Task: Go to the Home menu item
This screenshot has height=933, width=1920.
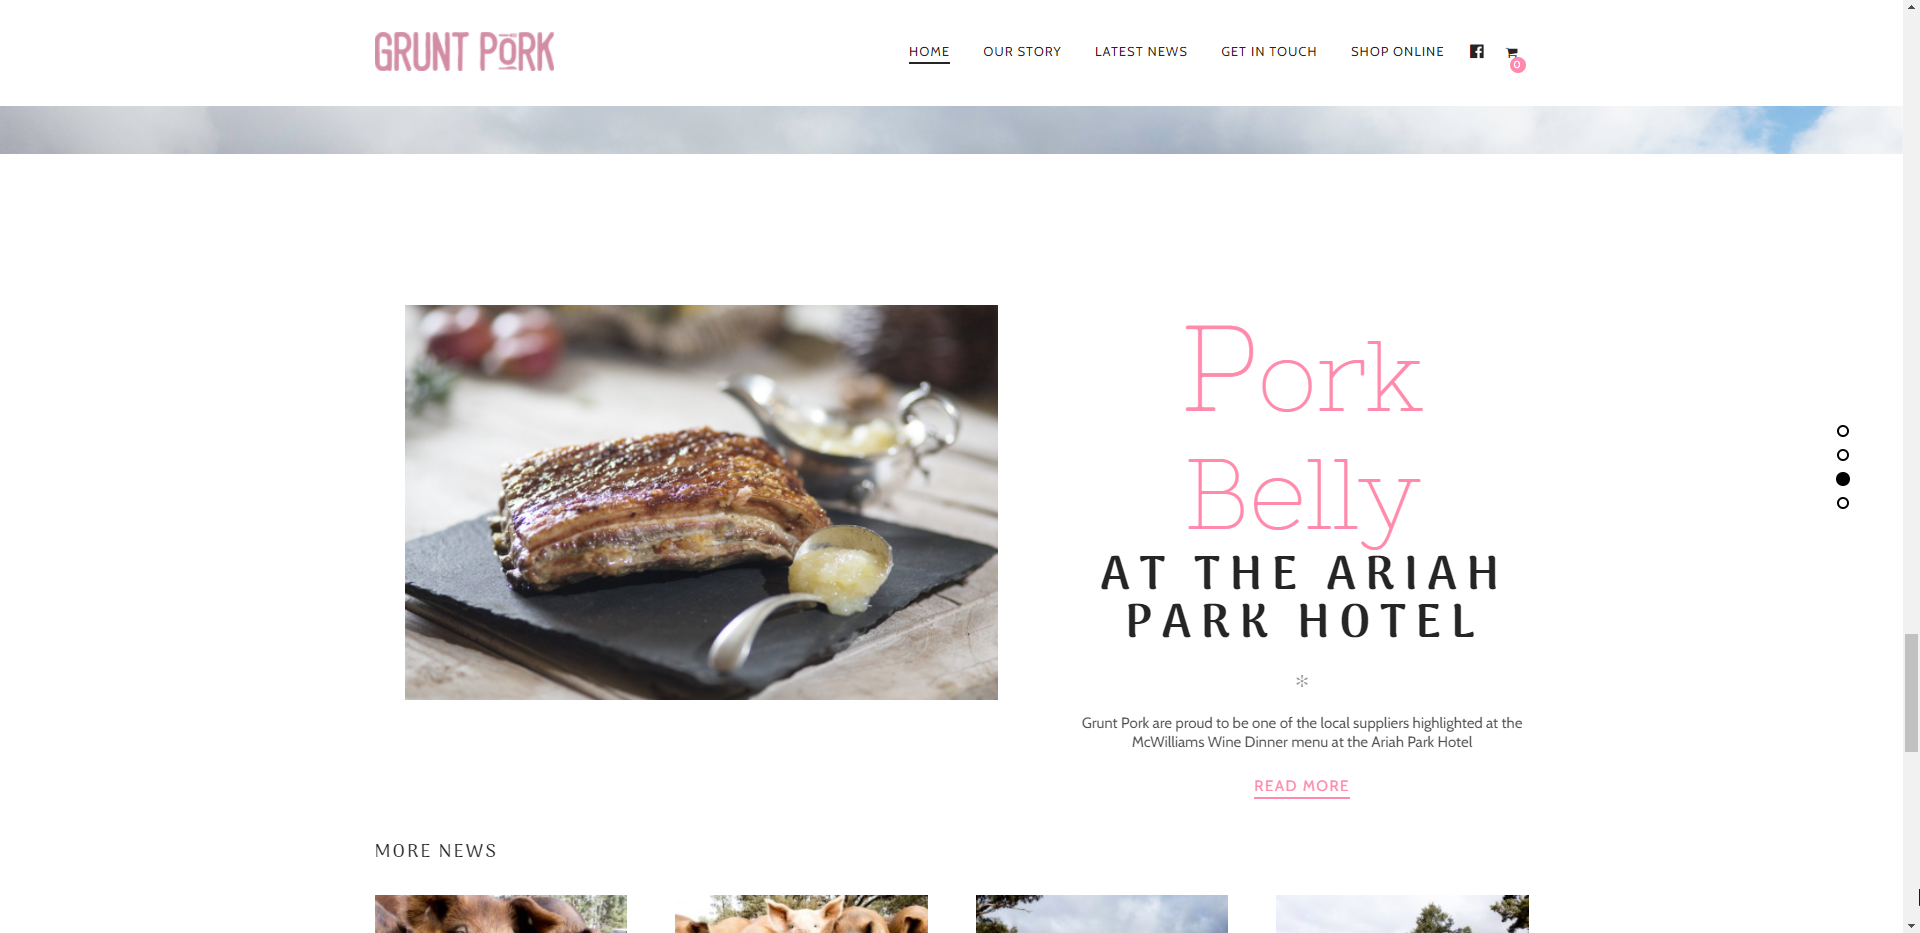Action: (929, 52)
